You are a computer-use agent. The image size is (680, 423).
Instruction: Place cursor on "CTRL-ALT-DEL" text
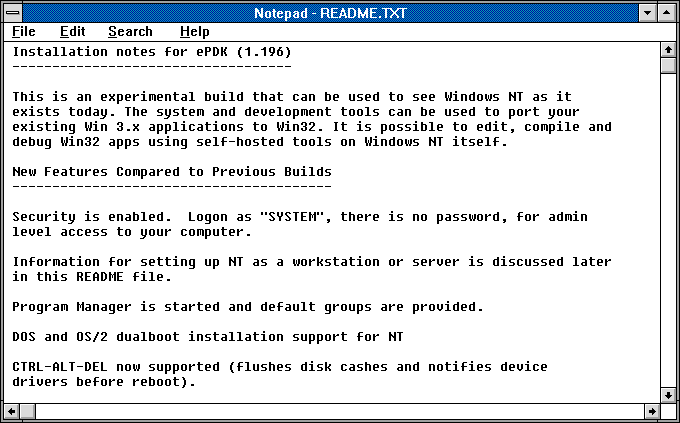(x=60, y=367)
